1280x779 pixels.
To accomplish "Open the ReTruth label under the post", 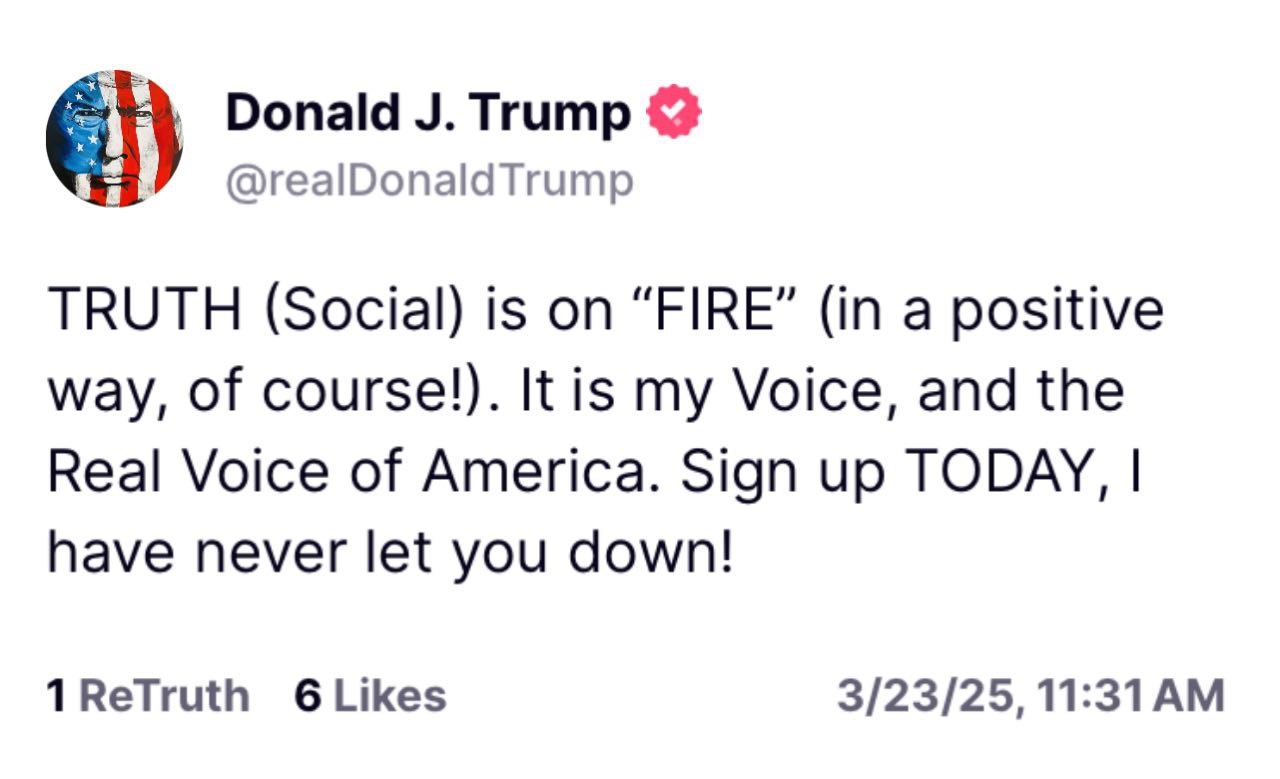I will (x=164, y=695).
